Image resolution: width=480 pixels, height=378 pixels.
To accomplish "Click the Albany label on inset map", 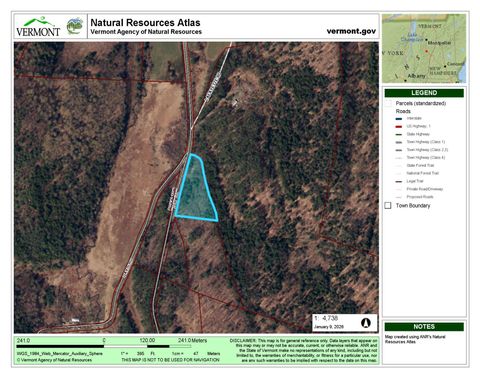I will pyautogui.click(x=416, y=76).
